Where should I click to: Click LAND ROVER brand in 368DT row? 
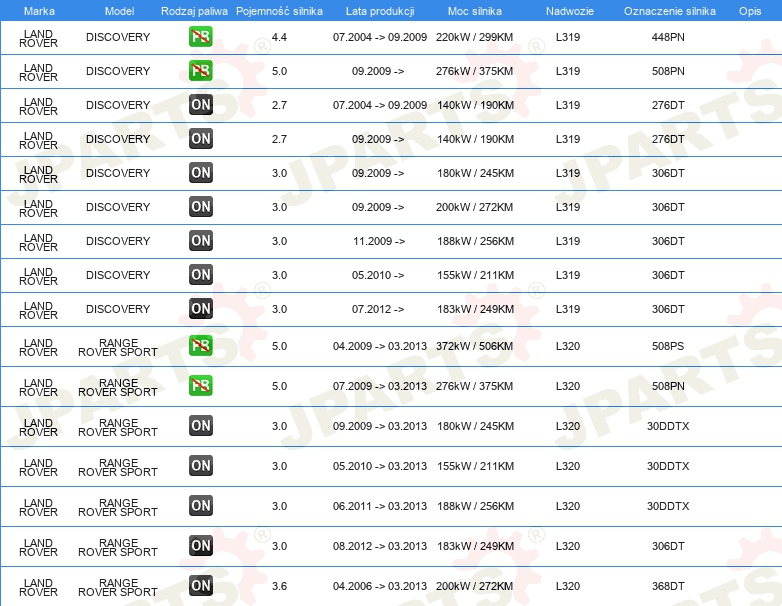coord(38,588)
